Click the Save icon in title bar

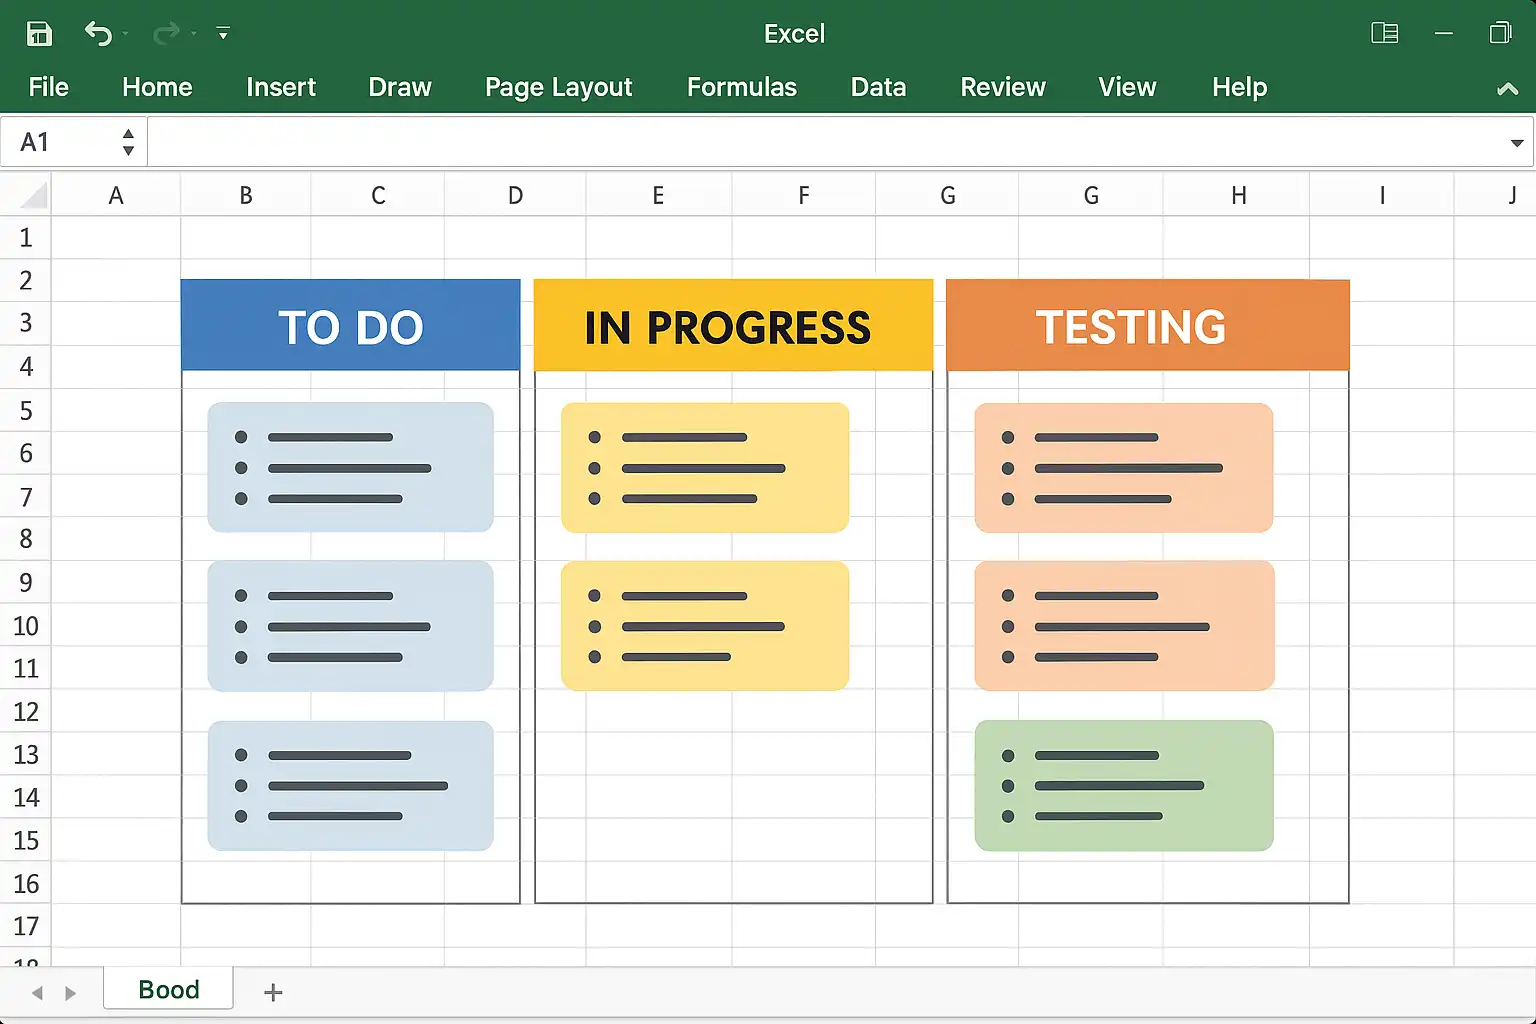point(38,33)
